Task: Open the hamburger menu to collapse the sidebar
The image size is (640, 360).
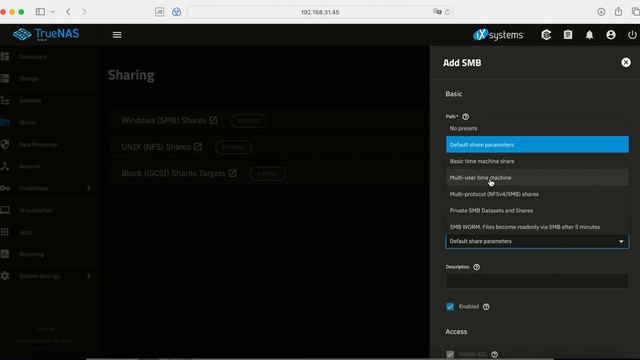Action: coord(117,35)
